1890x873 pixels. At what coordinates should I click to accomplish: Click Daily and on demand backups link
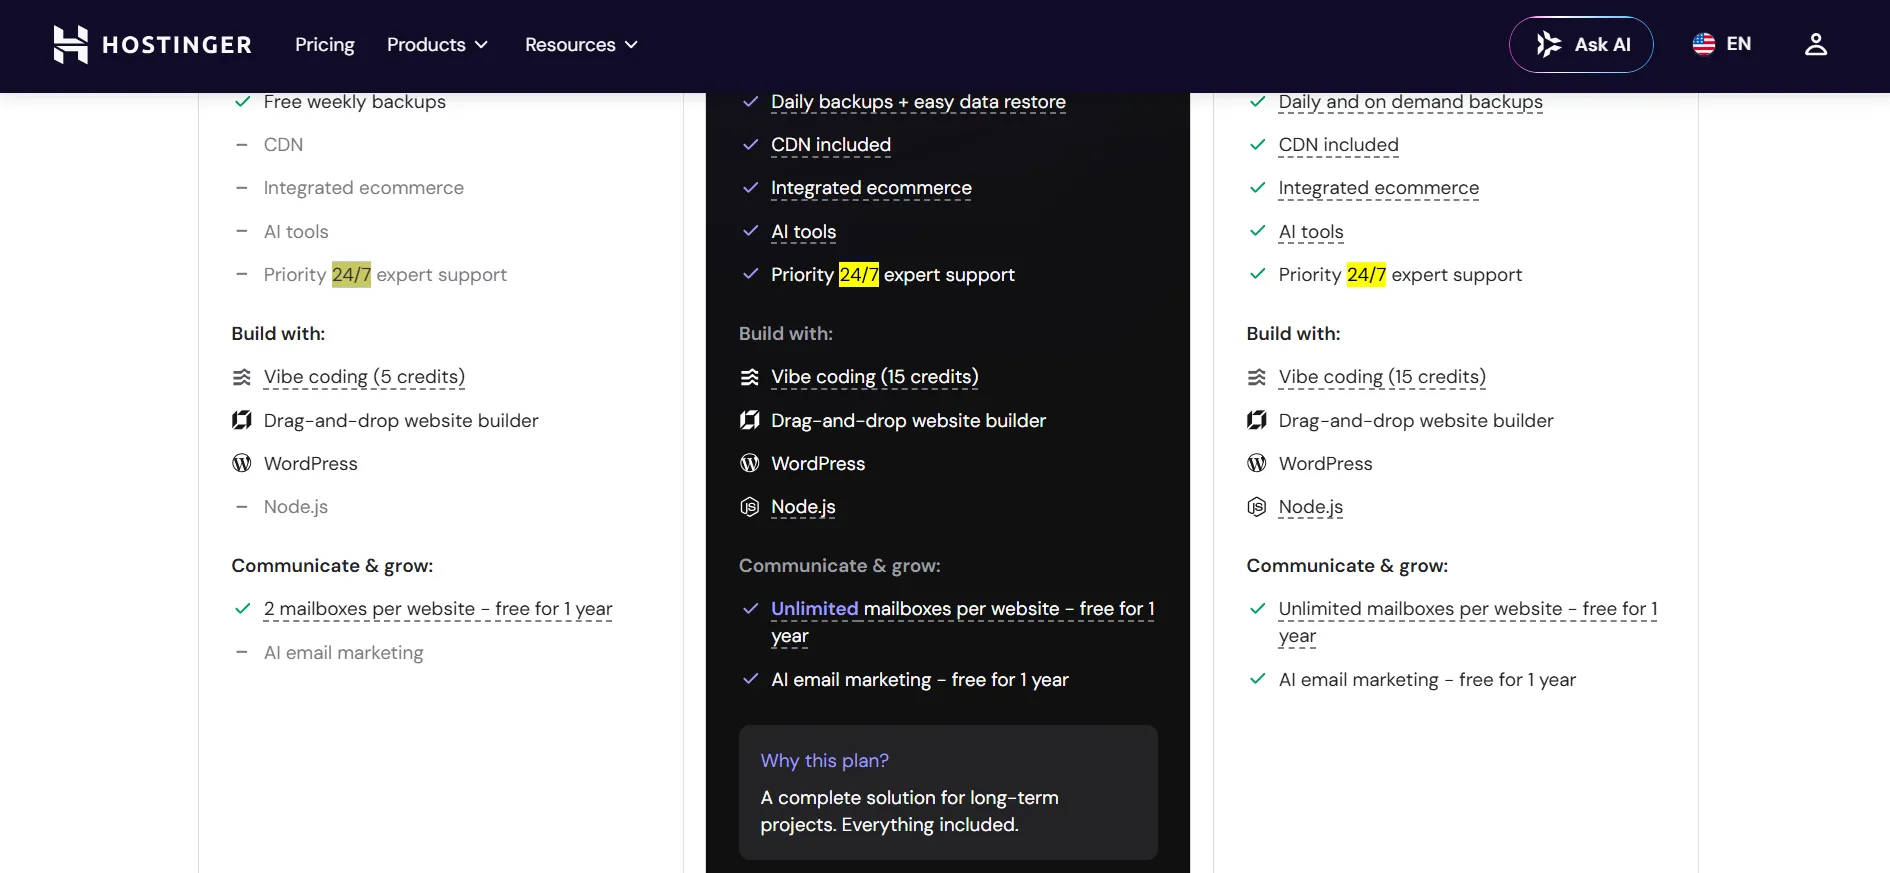[1410, 102]
